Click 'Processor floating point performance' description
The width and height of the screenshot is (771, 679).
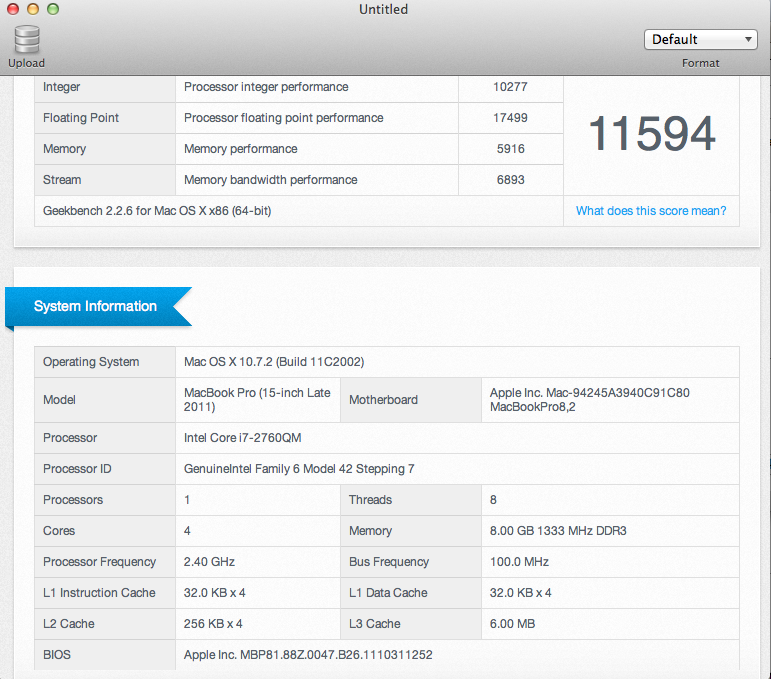pos(284,118)
